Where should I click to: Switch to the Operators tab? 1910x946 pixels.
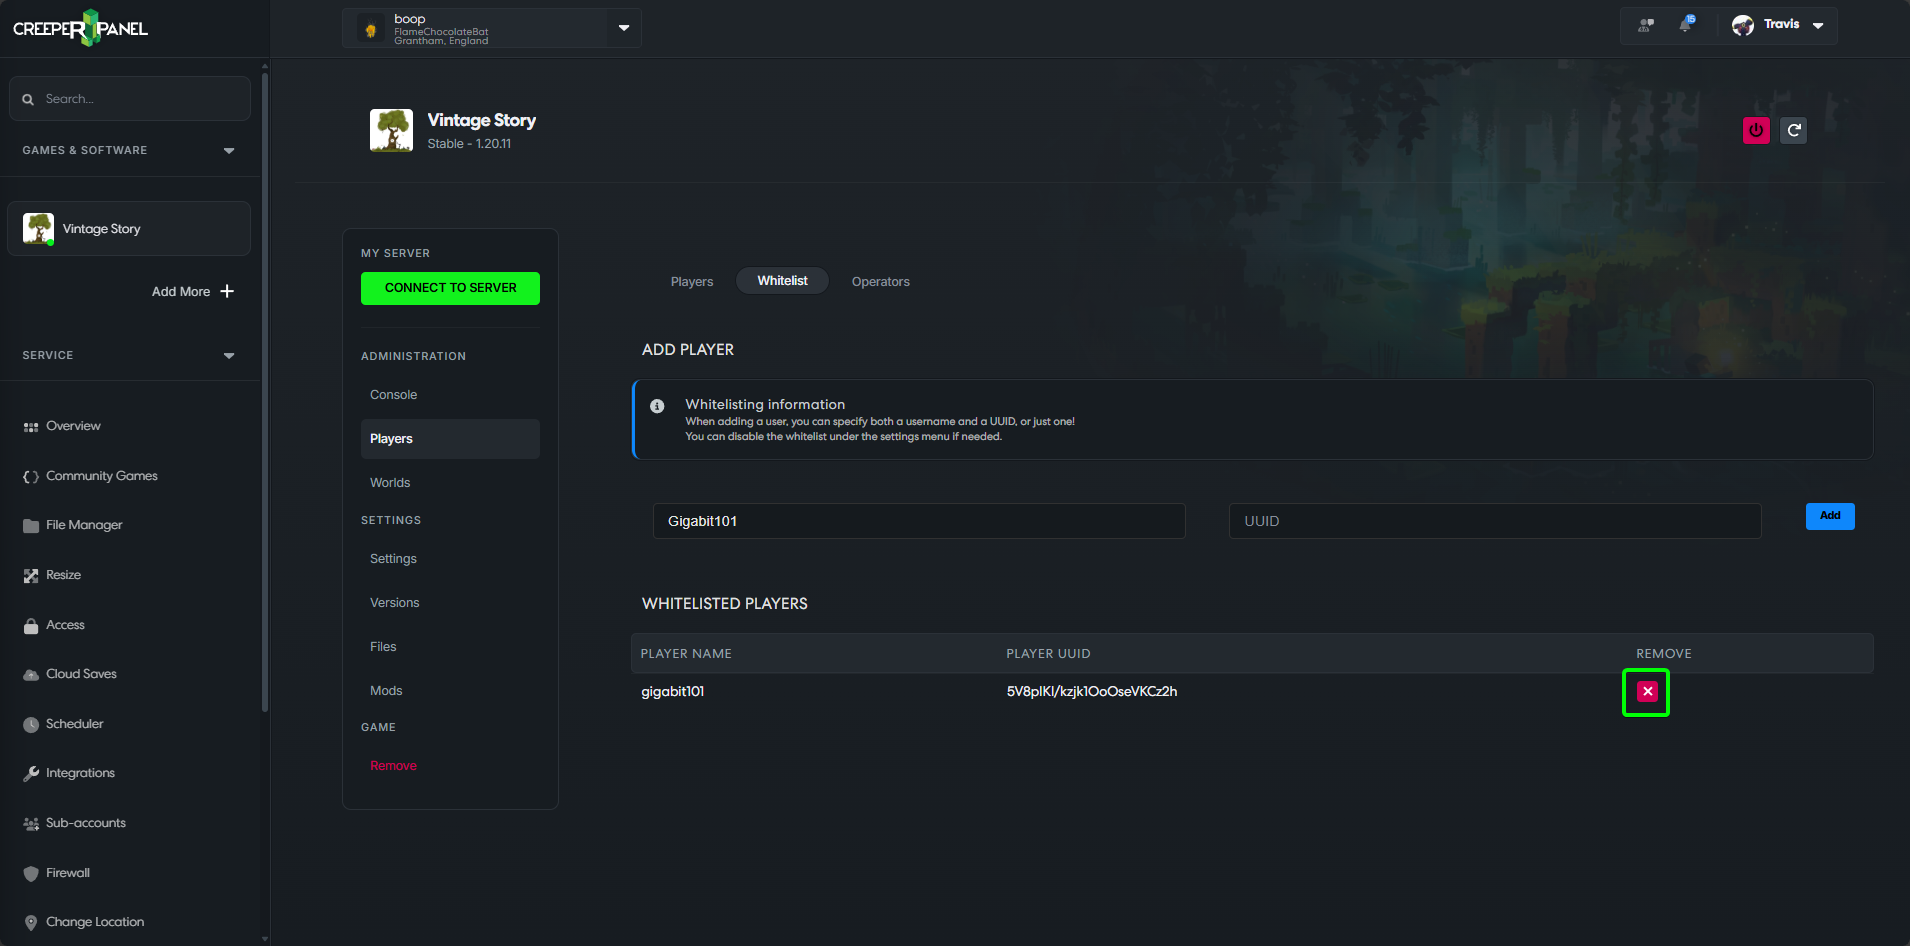tap(881, 282)
